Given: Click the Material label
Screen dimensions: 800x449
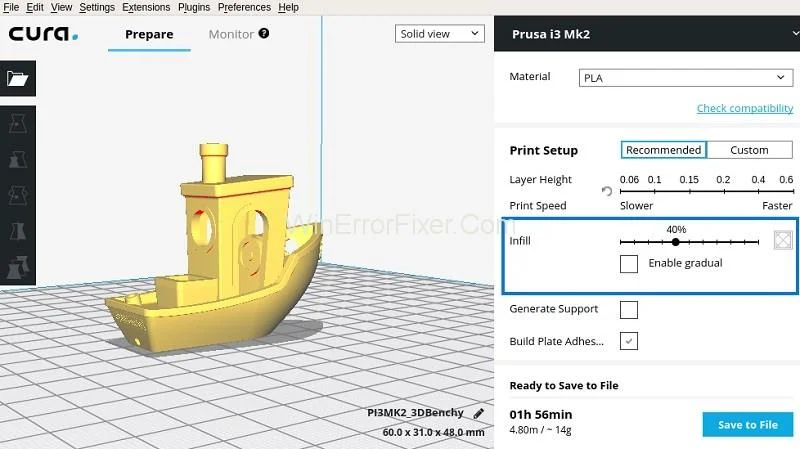Looking at the screenshot, I should 530,77.
